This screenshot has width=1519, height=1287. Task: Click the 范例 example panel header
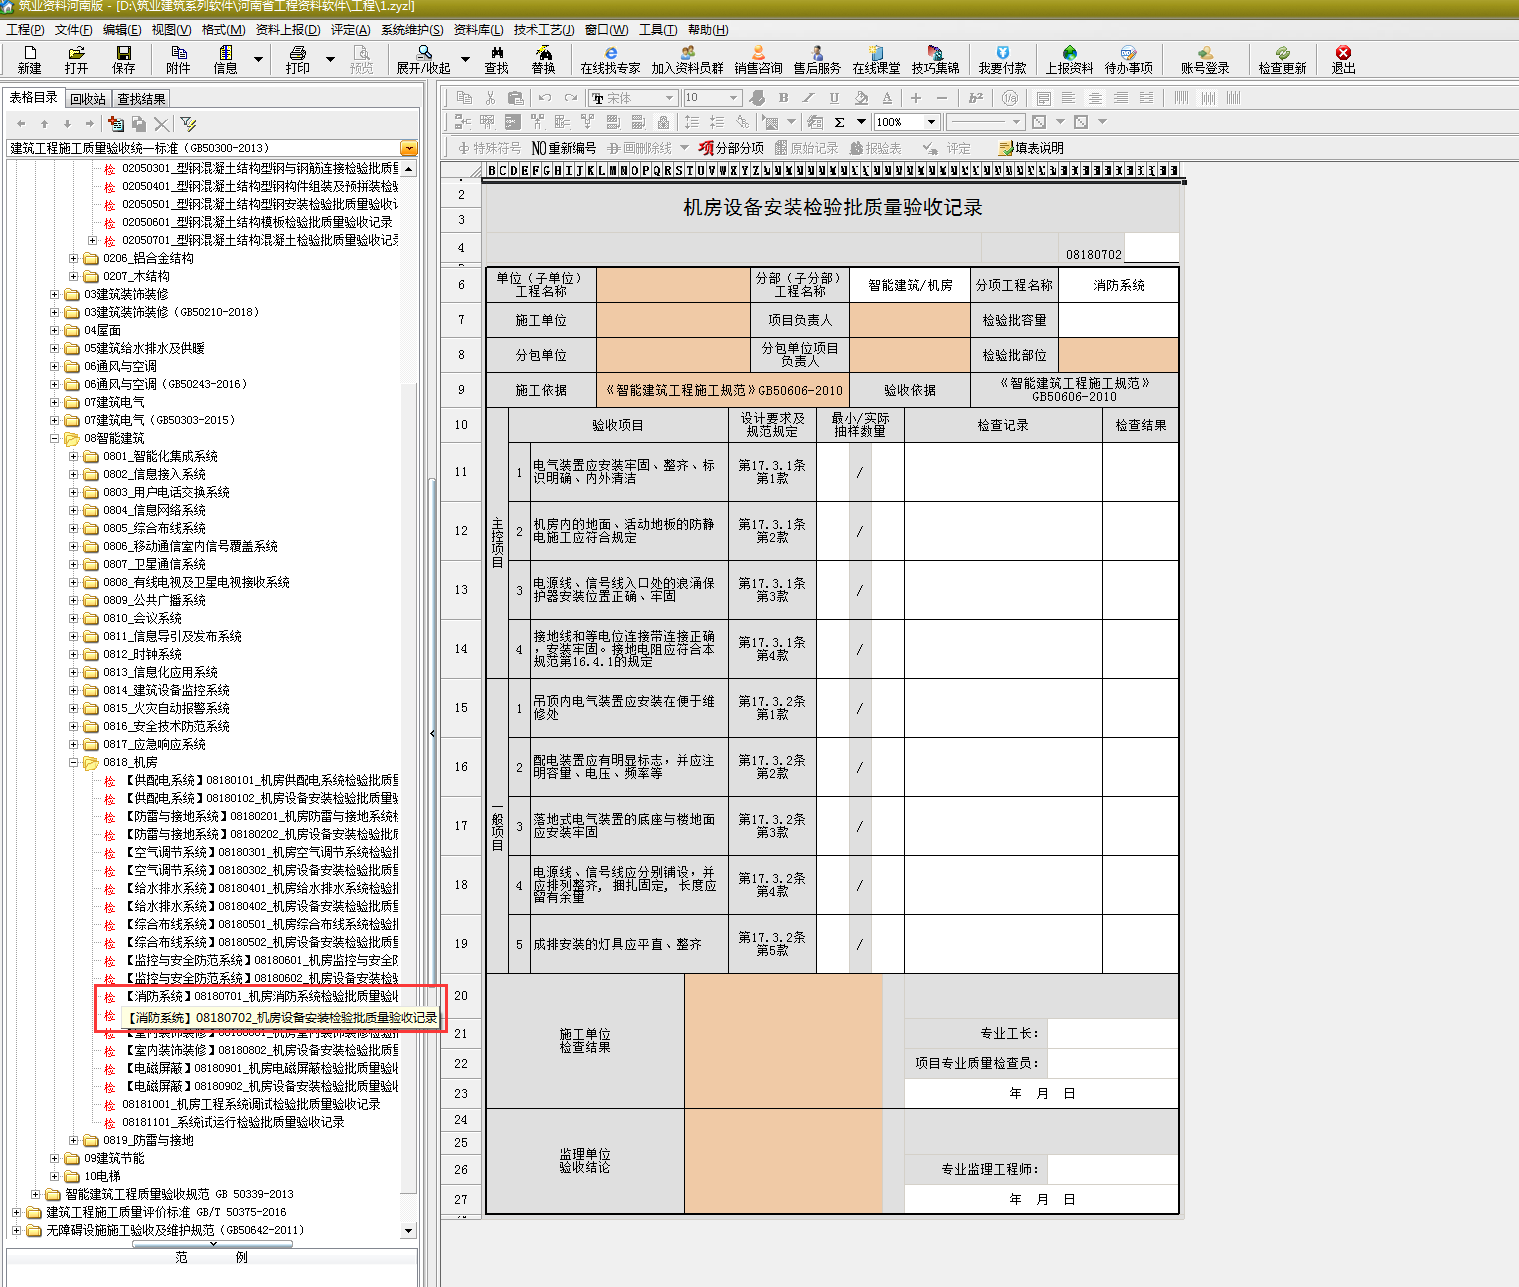[x=211, y=1258]
